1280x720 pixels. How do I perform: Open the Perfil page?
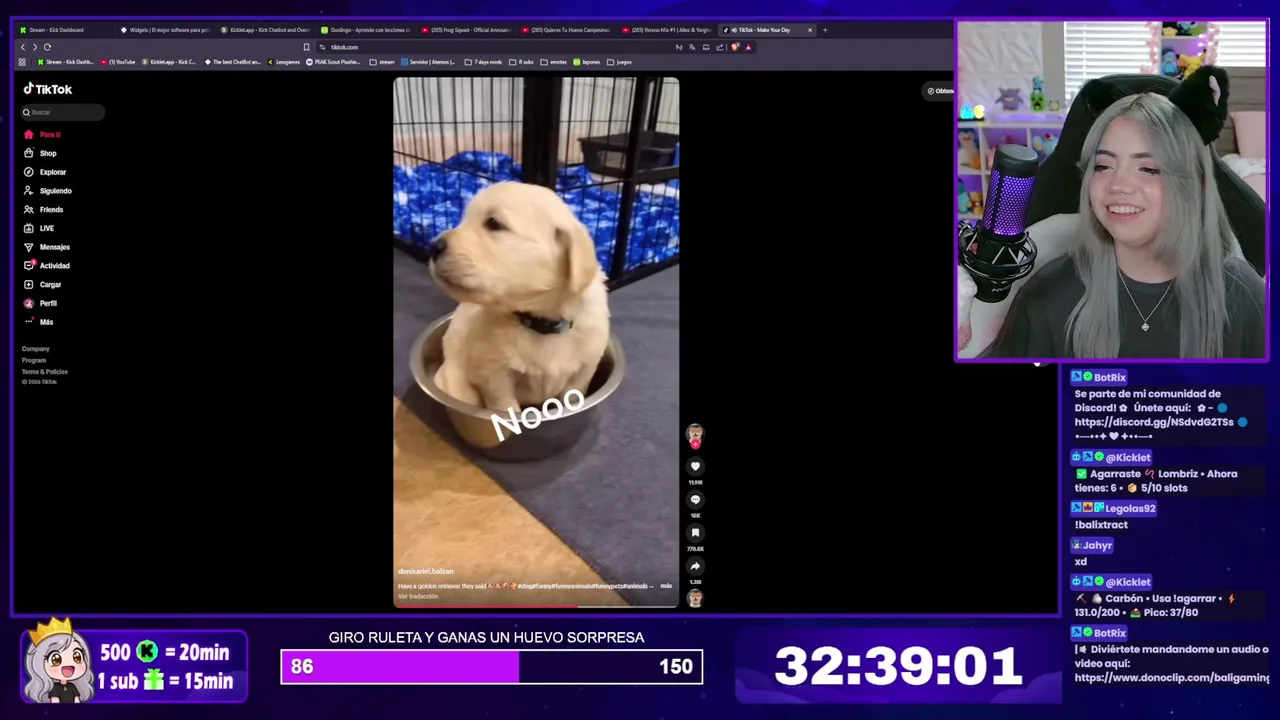coord(40,303)
